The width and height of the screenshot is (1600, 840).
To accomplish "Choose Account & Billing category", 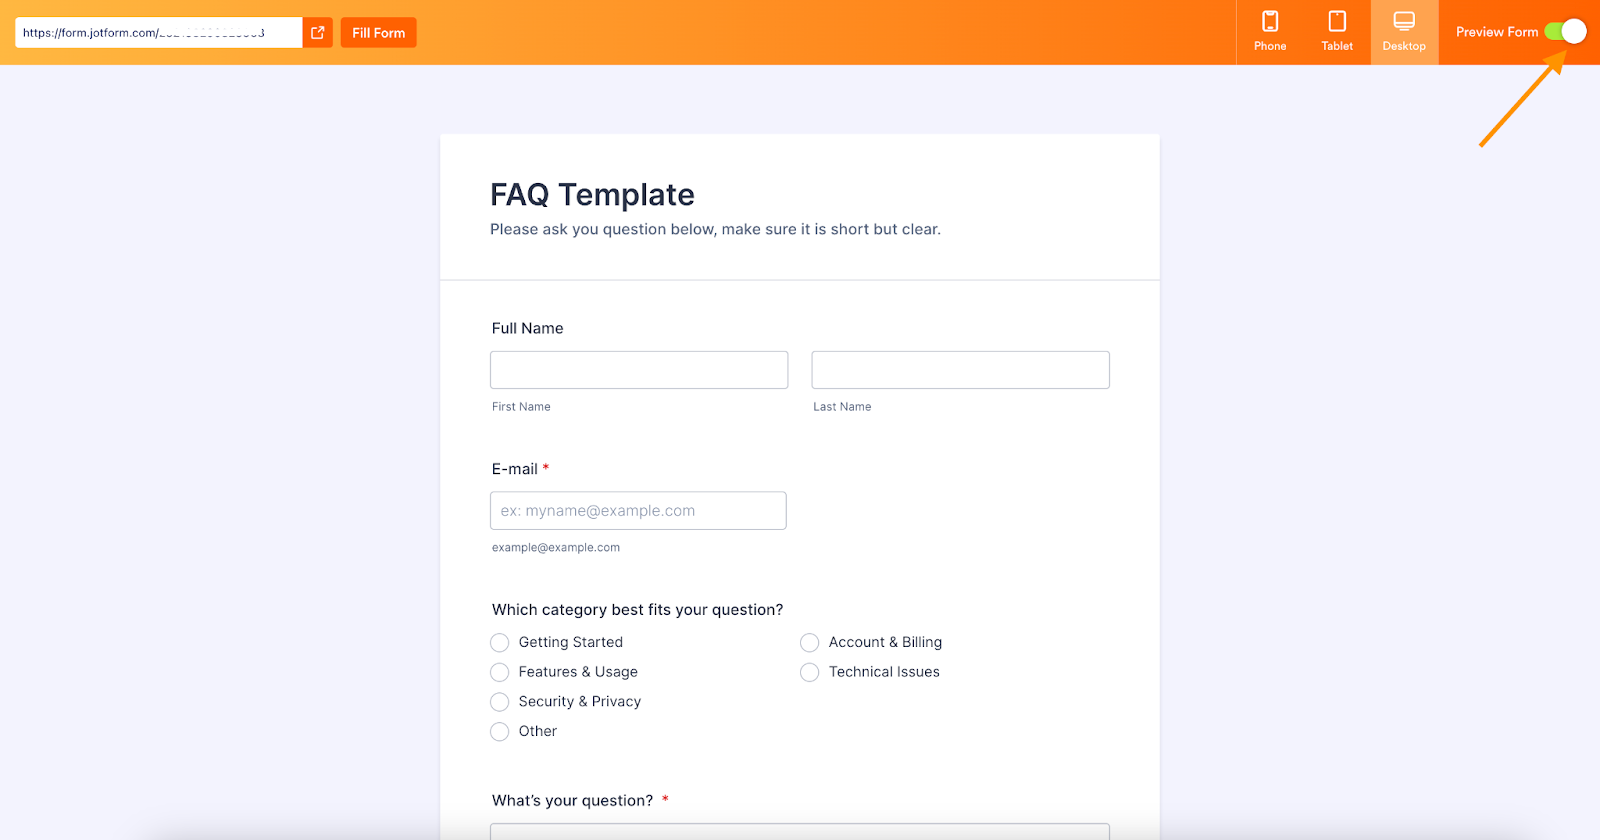I will coord(810,642).
